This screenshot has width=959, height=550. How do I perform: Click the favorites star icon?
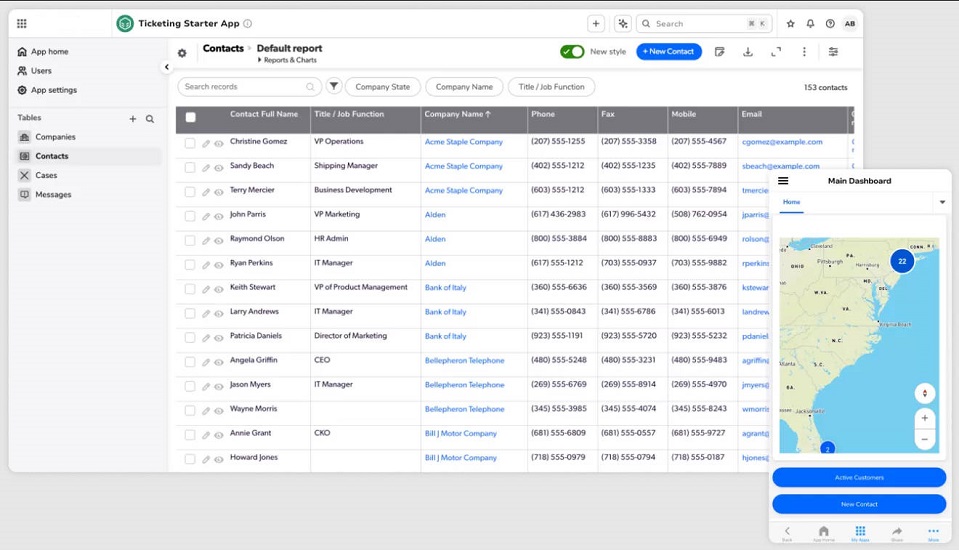pyautogui.click(x=790, y=24)
